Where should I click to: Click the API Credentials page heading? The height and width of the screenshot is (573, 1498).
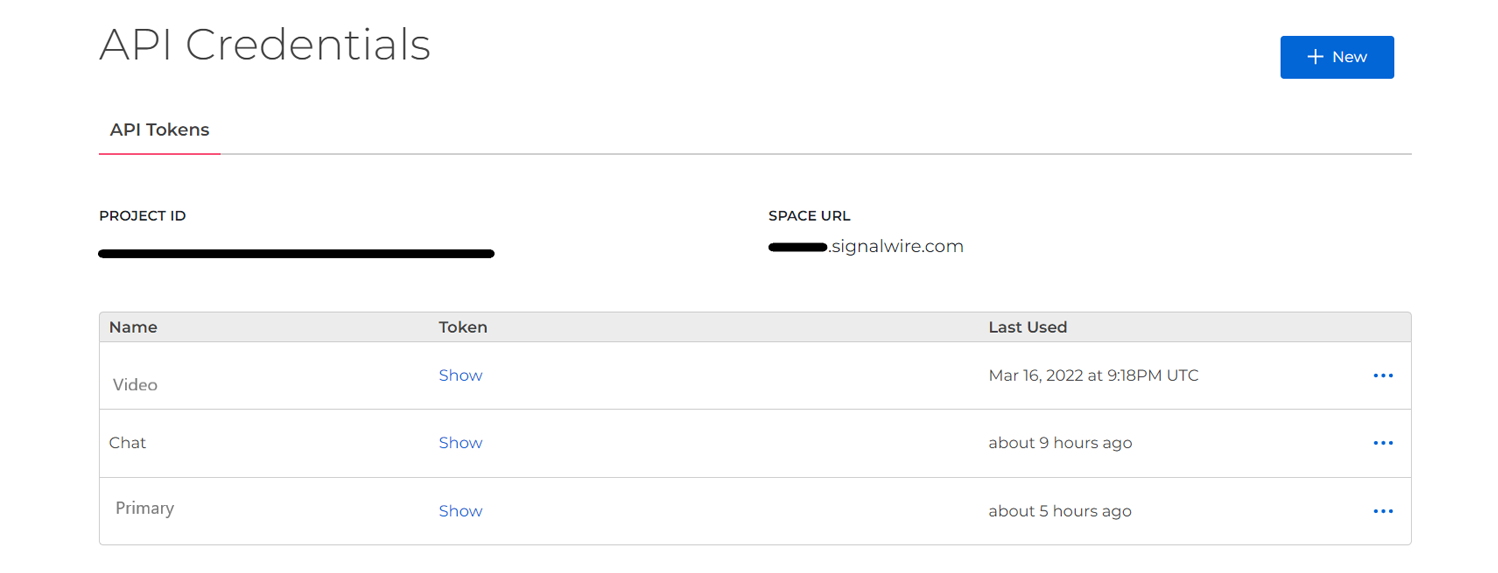click(265, 45)
